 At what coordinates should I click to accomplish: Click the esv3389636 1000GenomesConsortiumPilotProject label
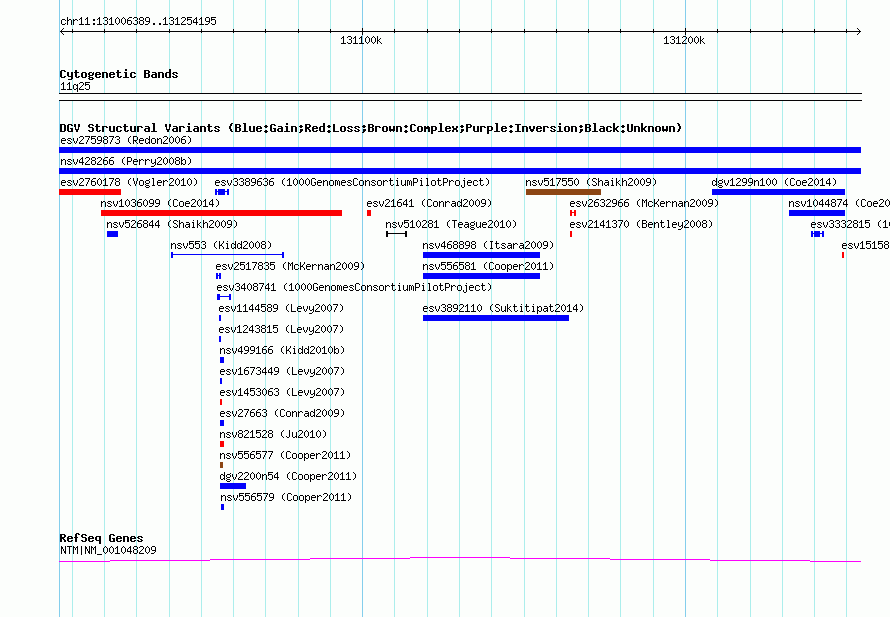(352, 182)
